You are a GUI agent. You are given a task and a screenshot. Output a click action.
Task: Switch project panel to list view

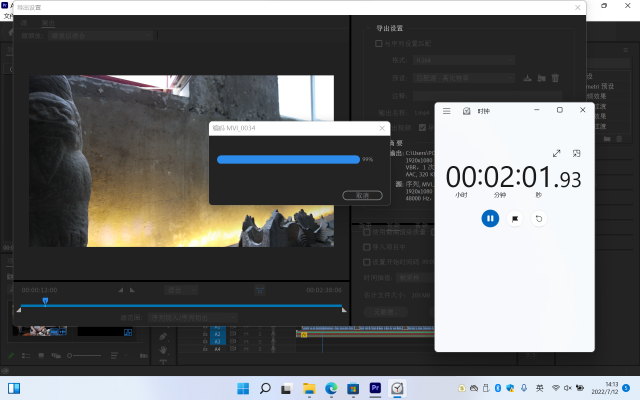(26, 356)
